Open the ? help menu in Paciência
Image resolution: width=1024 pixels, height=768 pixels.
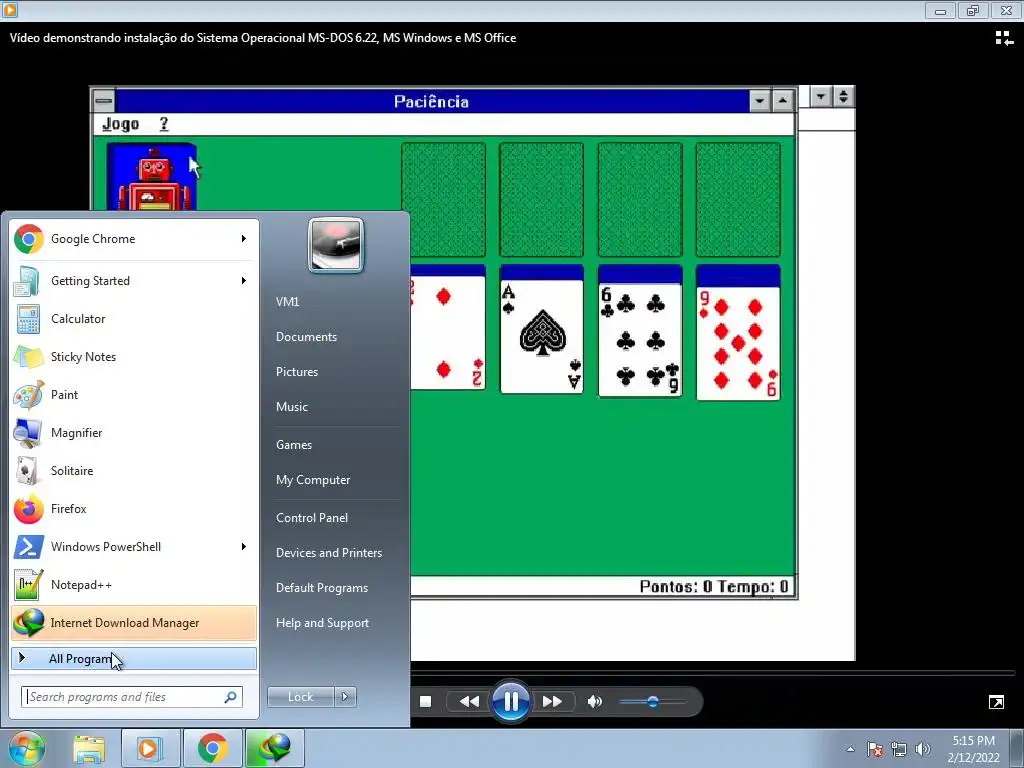(x=164, y=124)
